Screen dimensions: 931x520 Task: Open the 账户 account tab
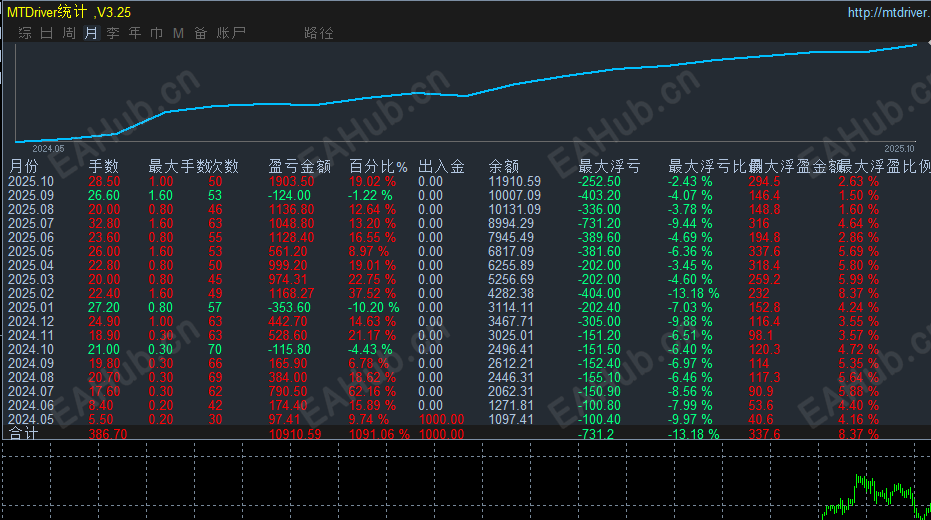click(231, 33)
